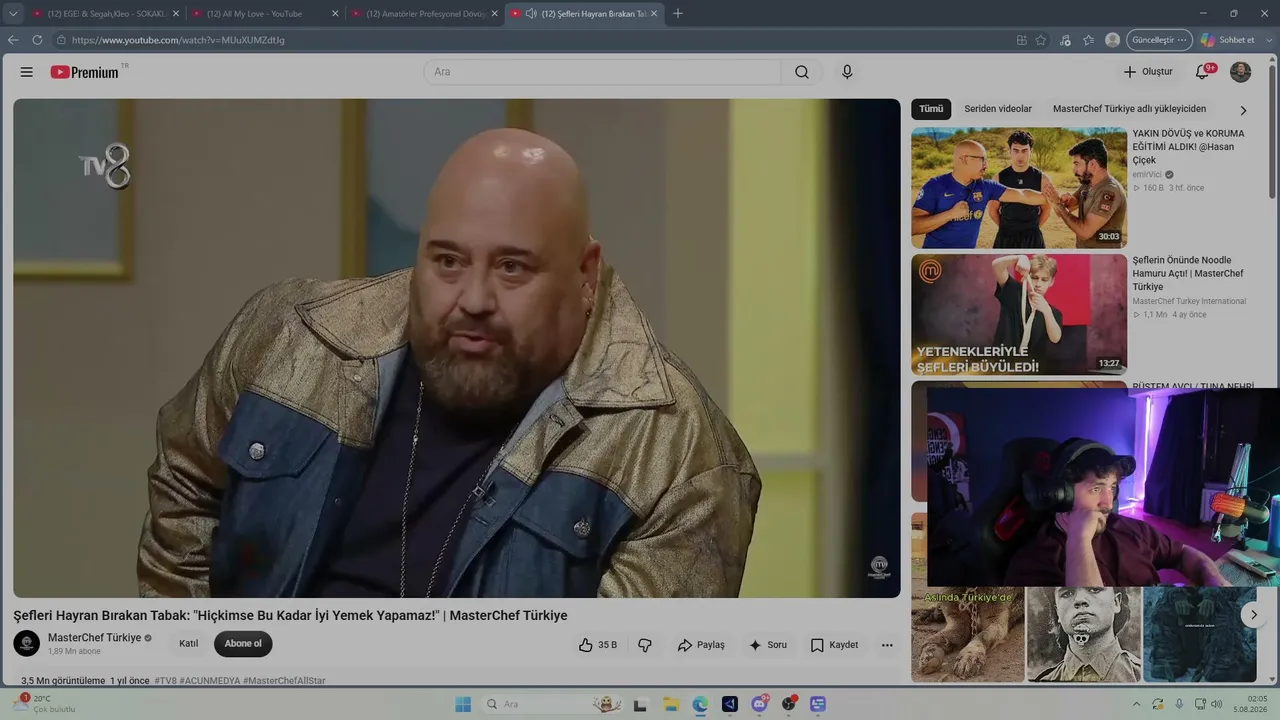The image size is (1280, 720).
Task: Open the #TV8 hashtag link
Action: [165, 681]
